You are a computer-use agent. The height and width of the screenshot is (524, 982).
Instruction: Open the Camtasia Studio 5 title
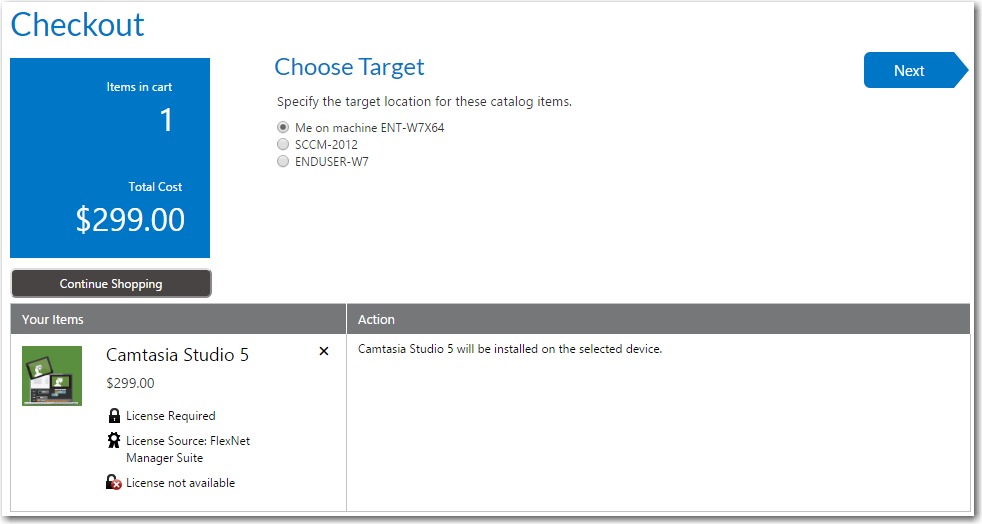point(177,355)
